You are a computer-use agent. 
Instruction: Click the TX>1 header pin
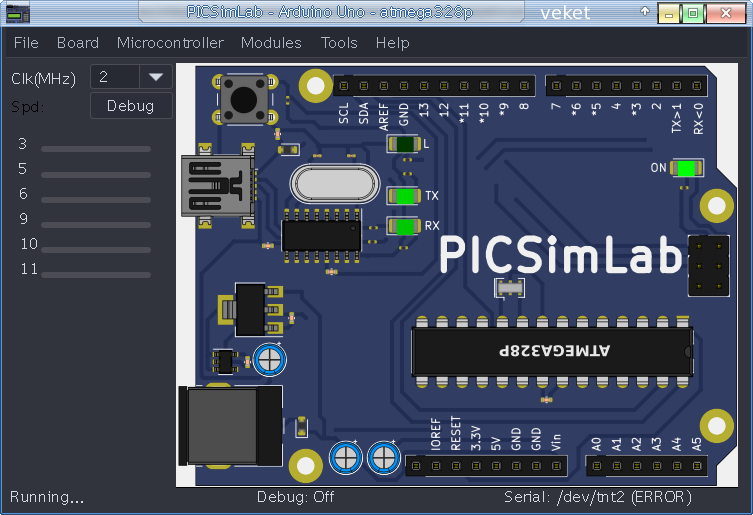[677, 86]
